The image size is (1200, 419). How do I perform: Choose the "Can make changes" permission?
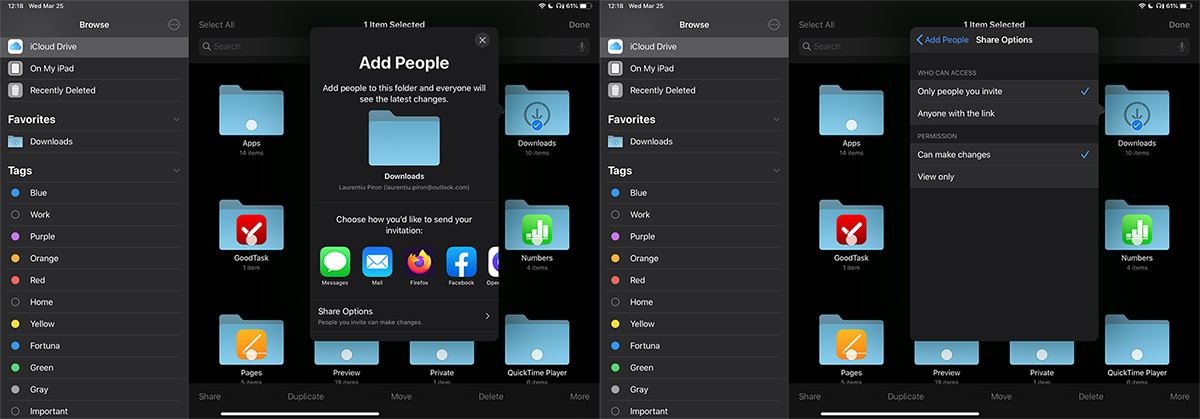(x=1004, y=155)
